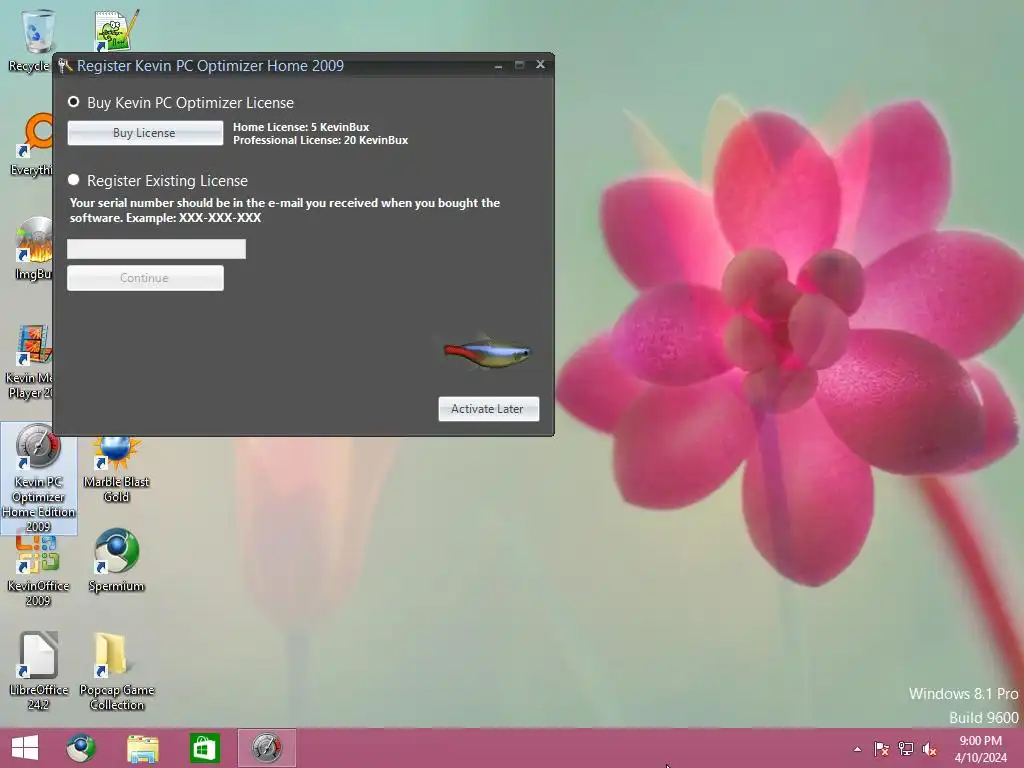Select the Marble Blast Gold desktop shortcut
The image size is (1024, 768).
pos(116,469)
